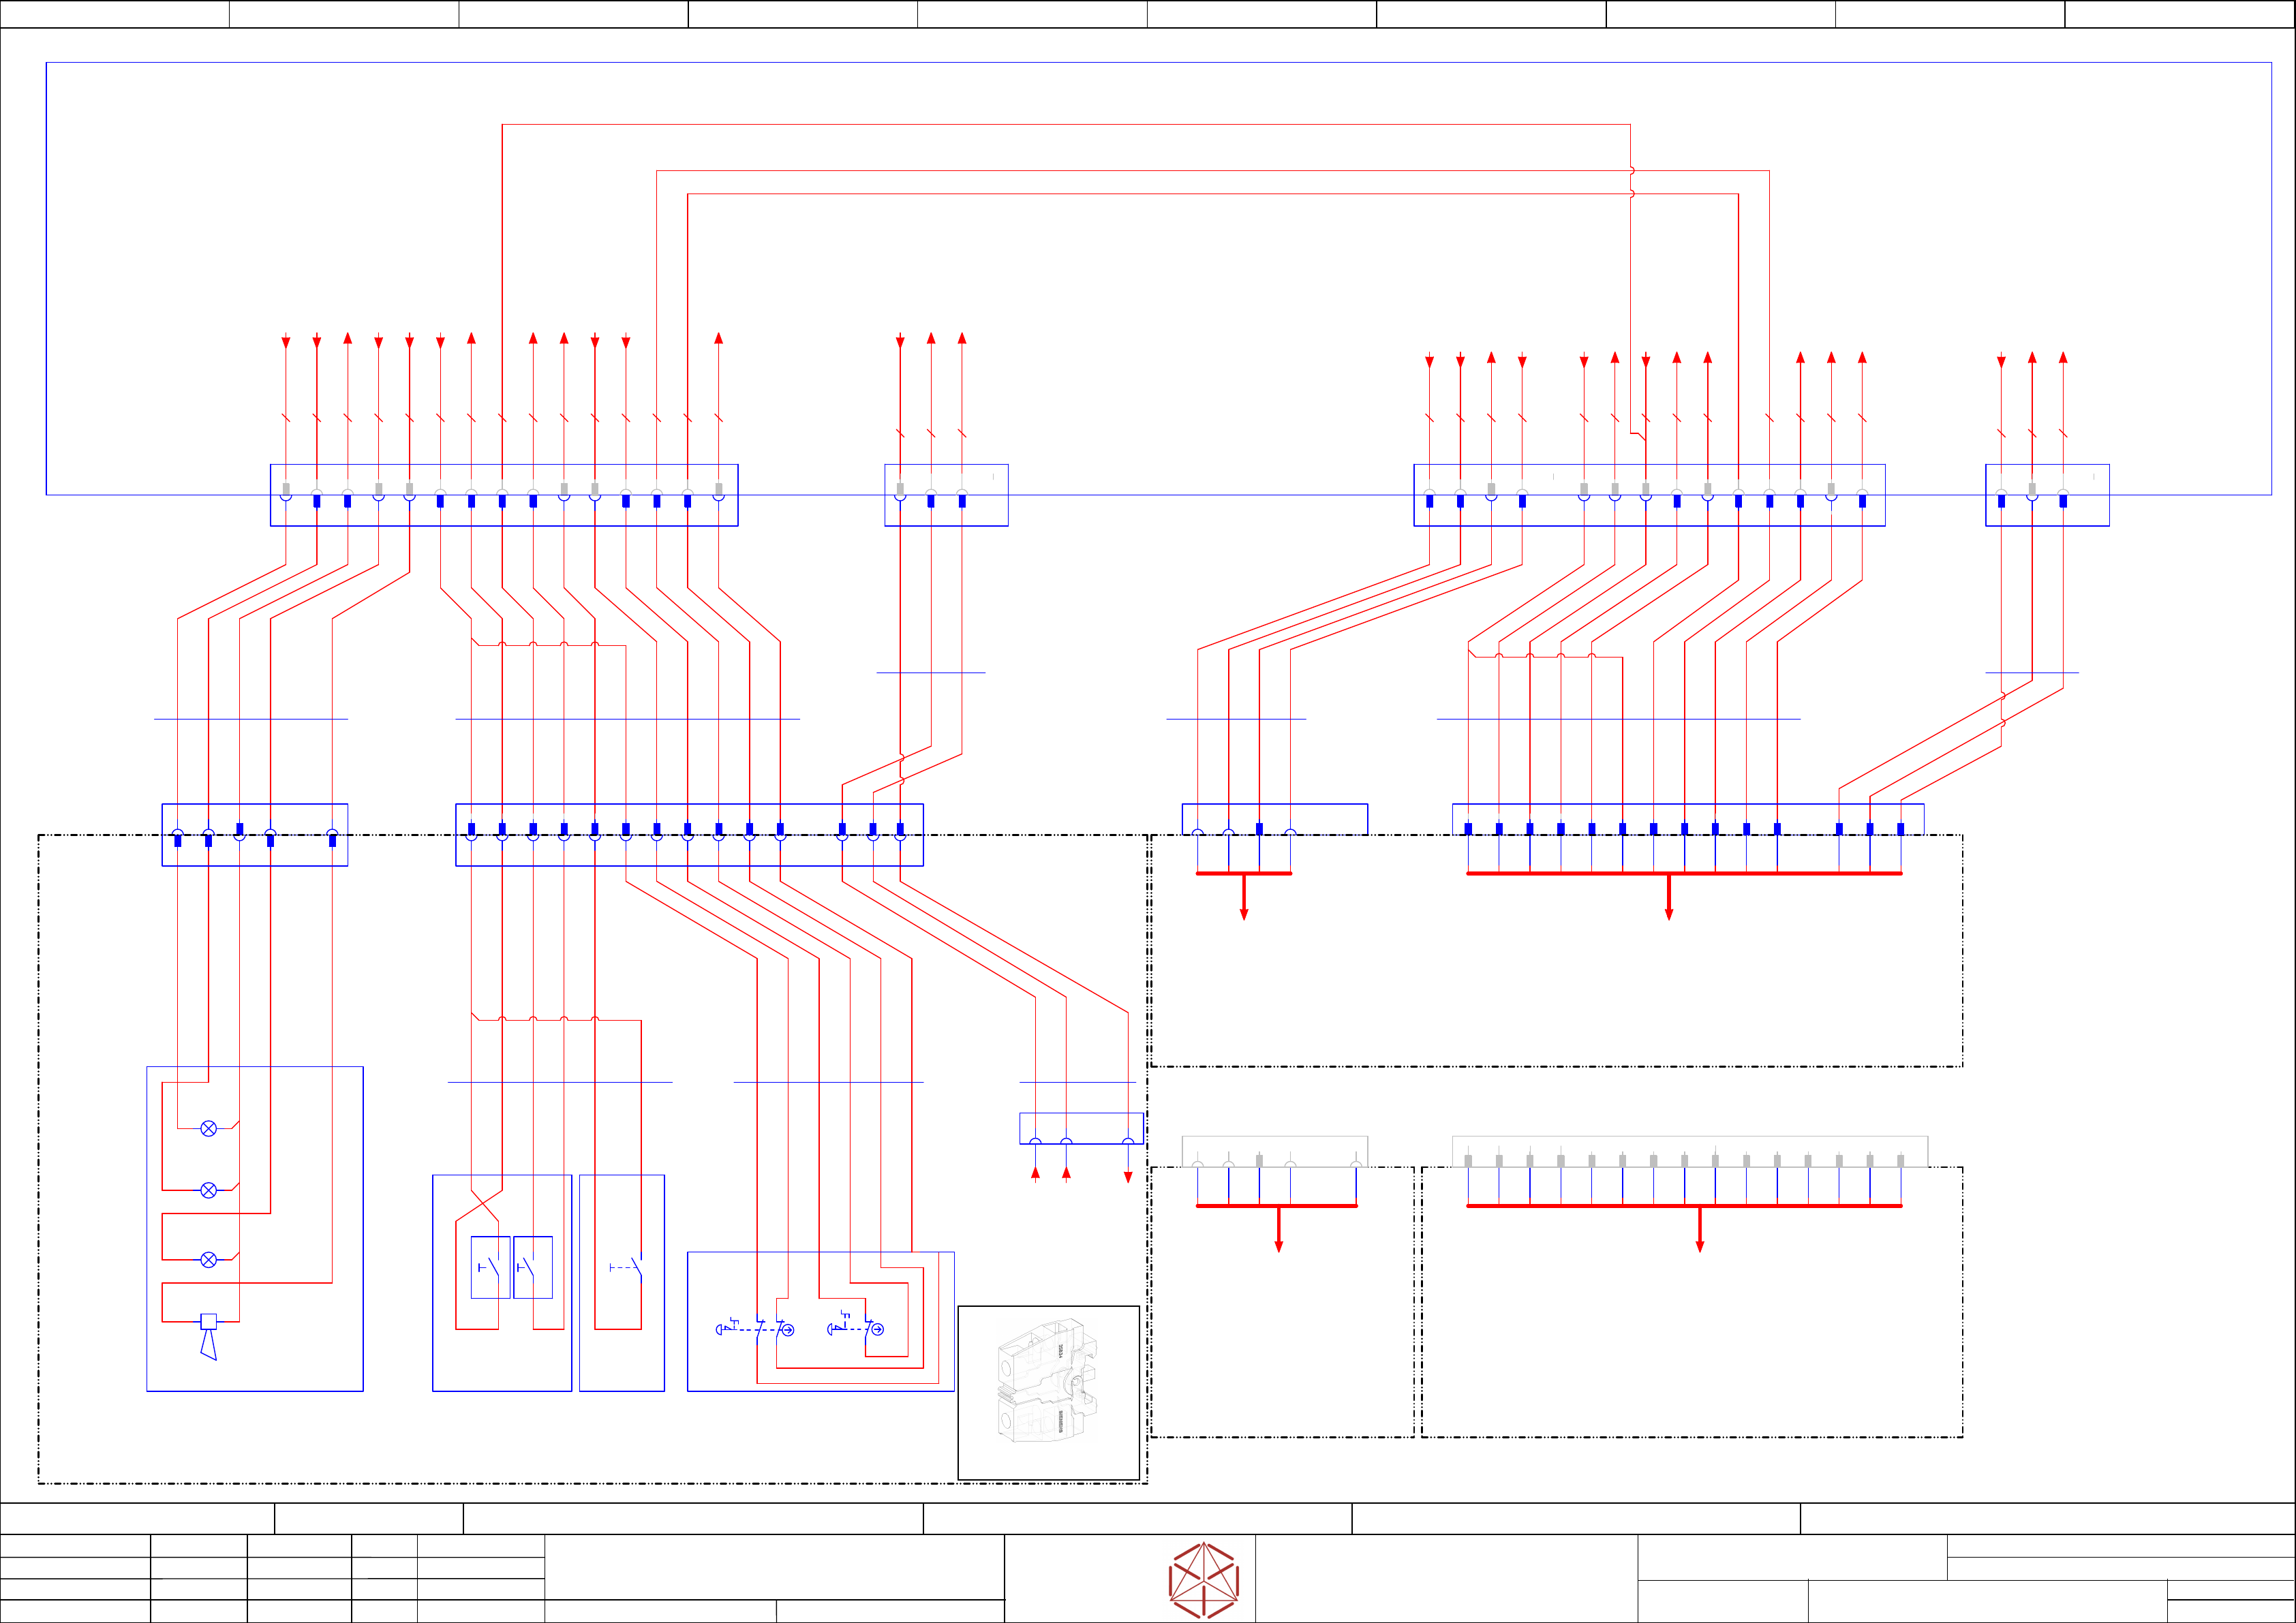Select the left pushbutton contact in the paired box
This screenshot has width=2296, height=1623.
point(490,1267)
